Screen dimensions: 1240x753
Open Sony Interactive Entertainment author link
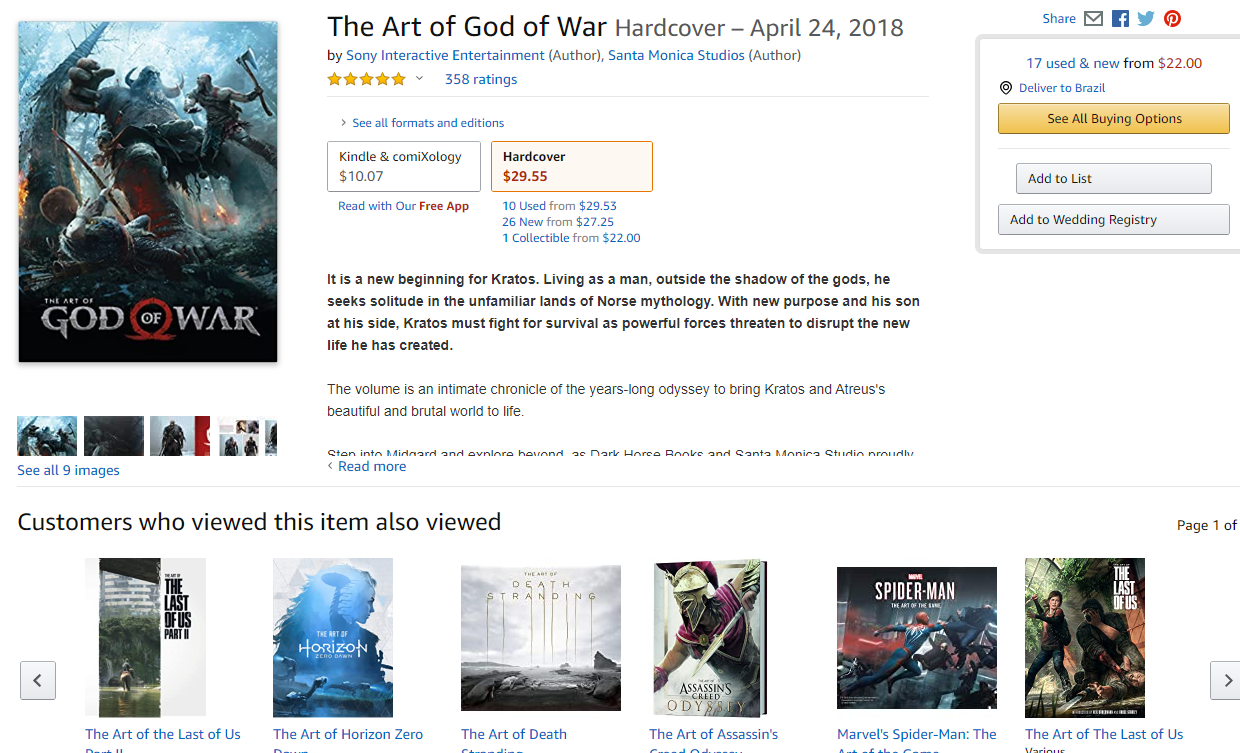coord(445,55)
